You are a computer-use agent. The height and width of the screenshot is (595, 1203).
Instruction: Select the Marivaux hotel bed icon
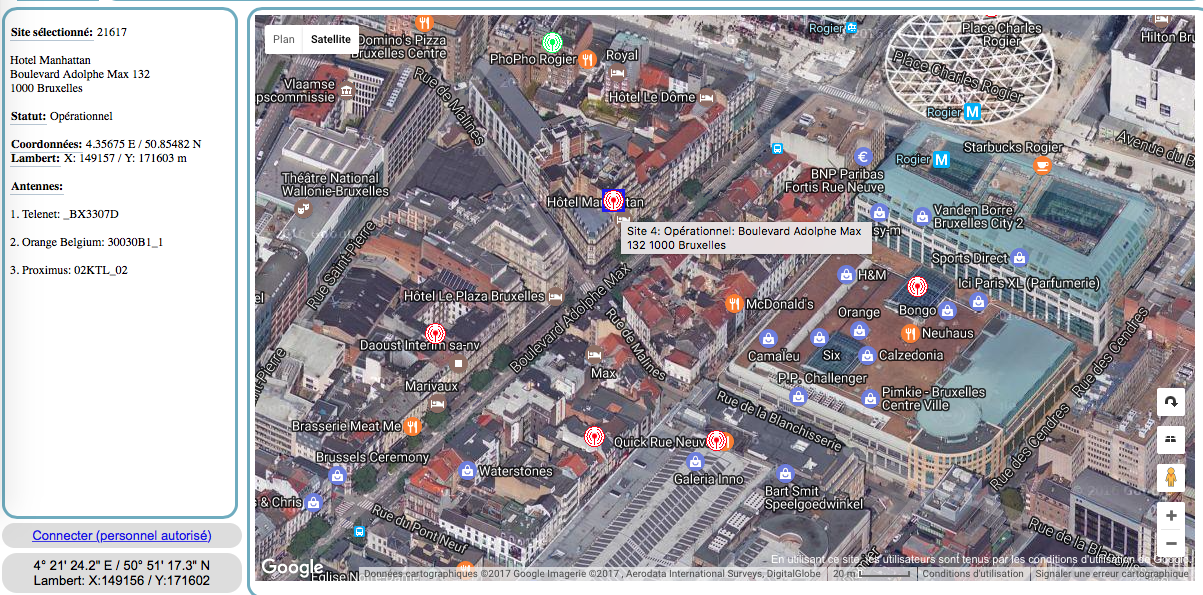point(437,404)
